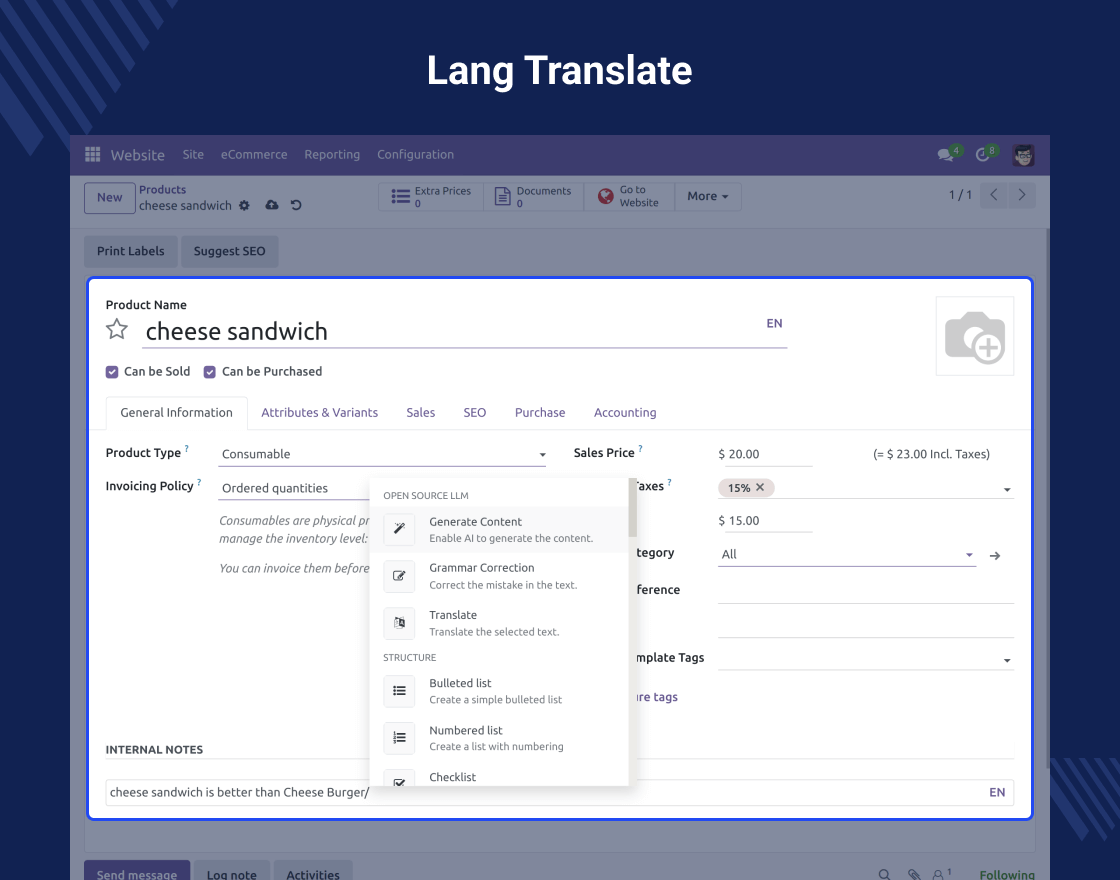Viewport: 1120px width, 880px height.
Task: Open the Website app title
Action: click(138, 155)
